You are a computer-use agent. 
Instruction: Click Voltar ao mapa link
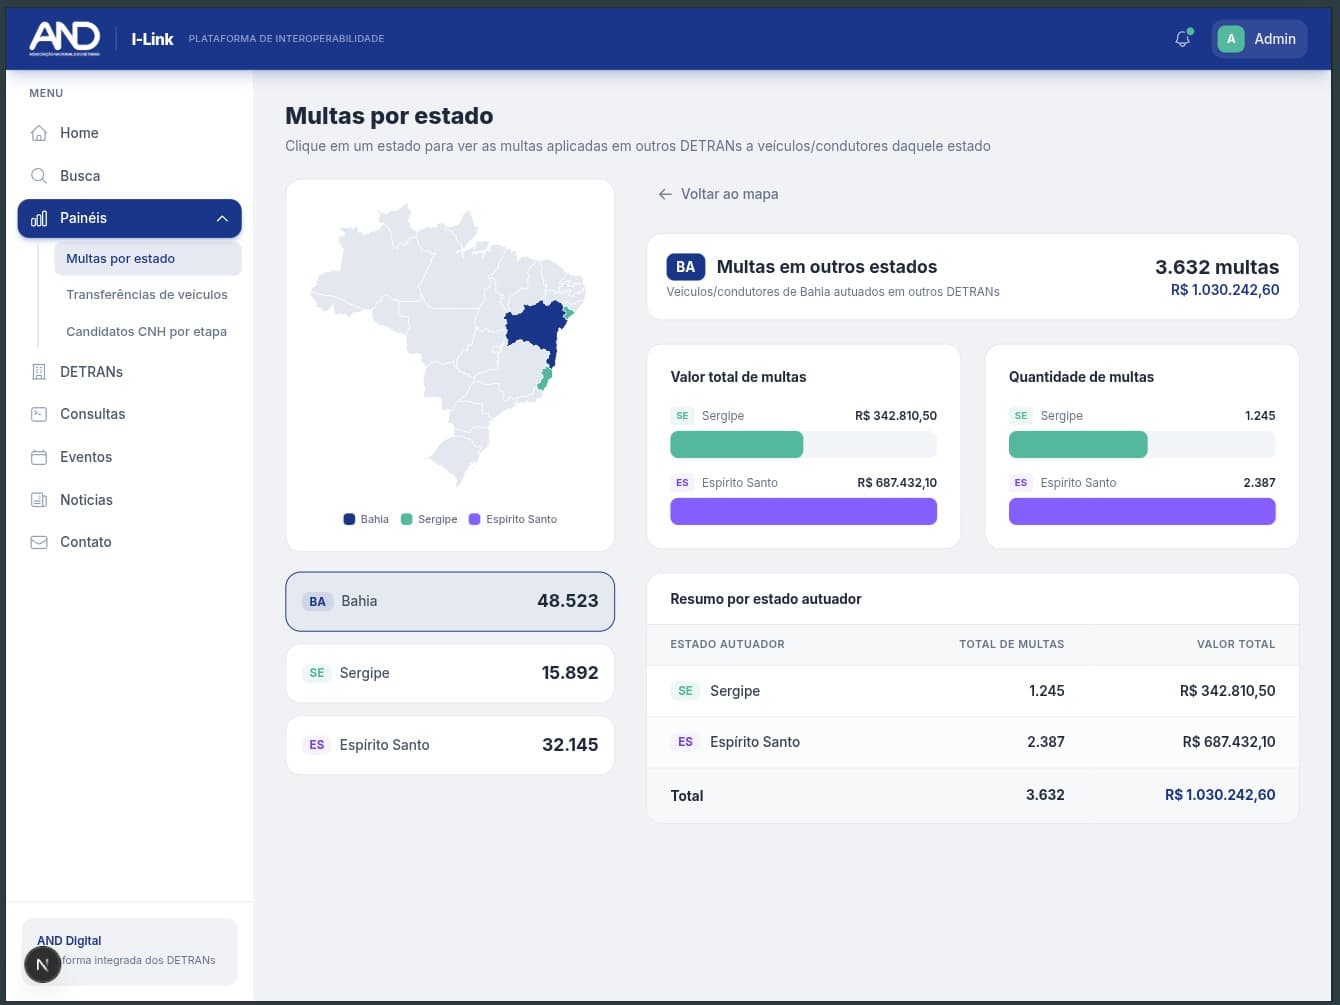click(718, 194)
